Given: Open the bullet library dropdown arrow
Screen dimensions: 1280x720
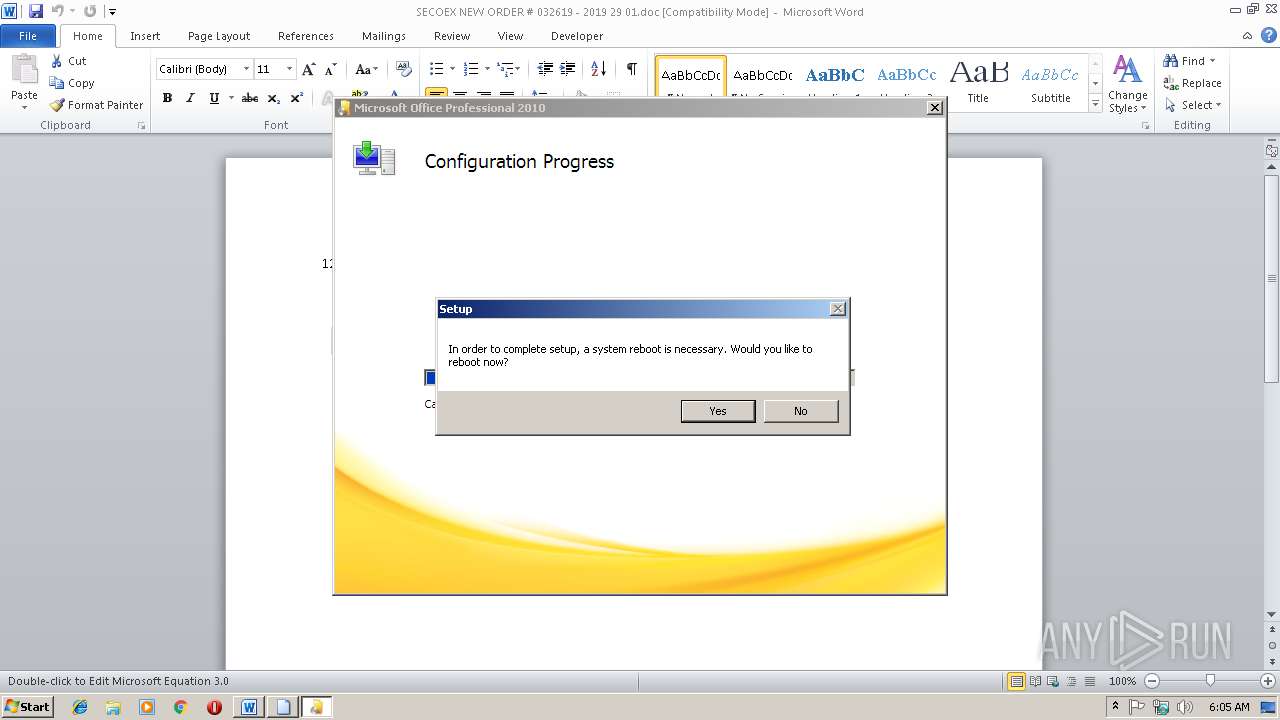Looking at the screenshot, I should (x=452, y=69).
